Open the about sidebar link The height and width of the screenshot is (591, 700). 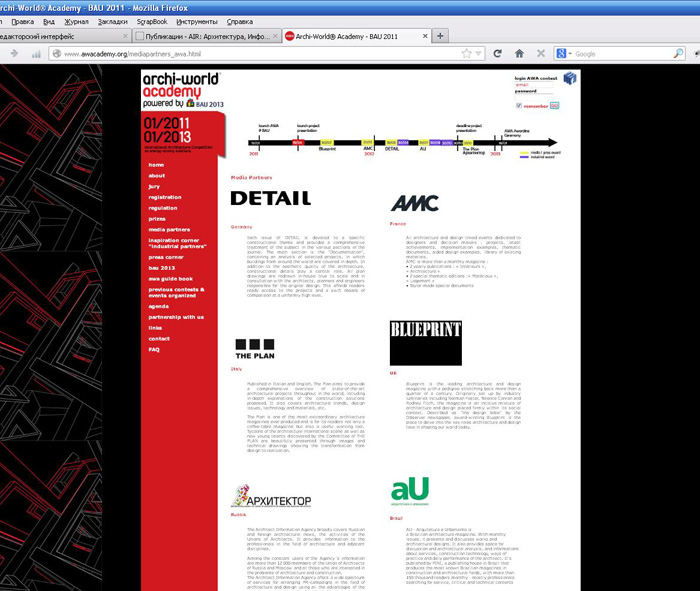[157, 175]
